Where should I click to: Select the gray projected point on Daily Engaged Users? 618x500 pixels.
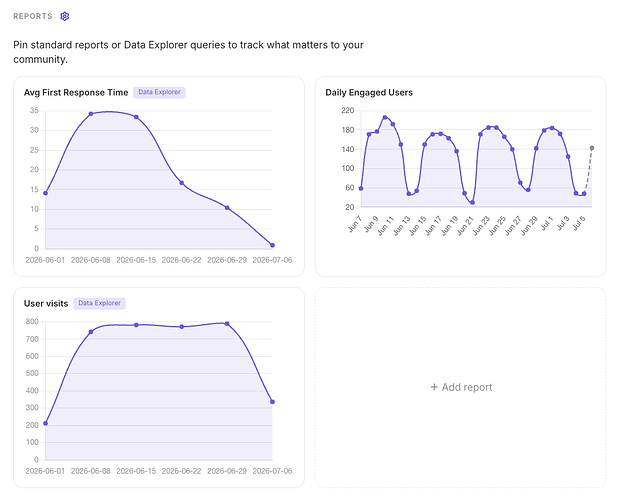coord(592,148)
